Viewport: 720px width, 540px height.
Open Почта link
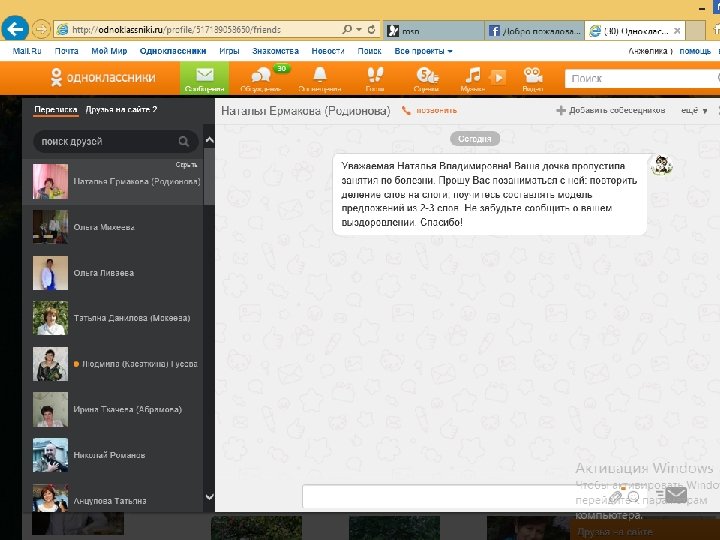pos(66,51)
